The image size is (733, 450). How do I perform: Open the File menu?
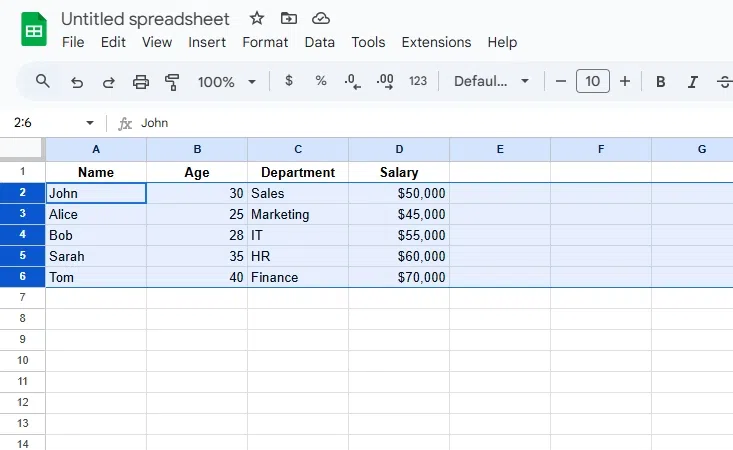(x=73, y=42)
